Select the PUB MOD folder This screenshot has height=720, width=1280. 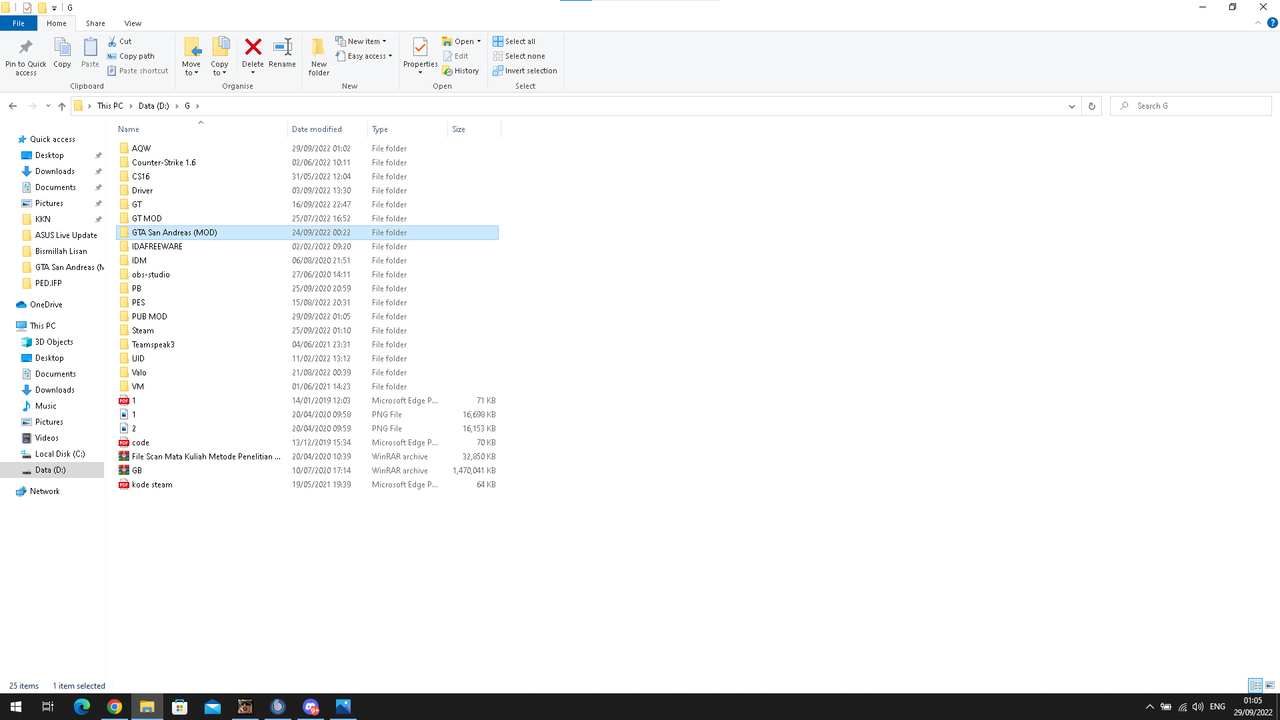307,316
